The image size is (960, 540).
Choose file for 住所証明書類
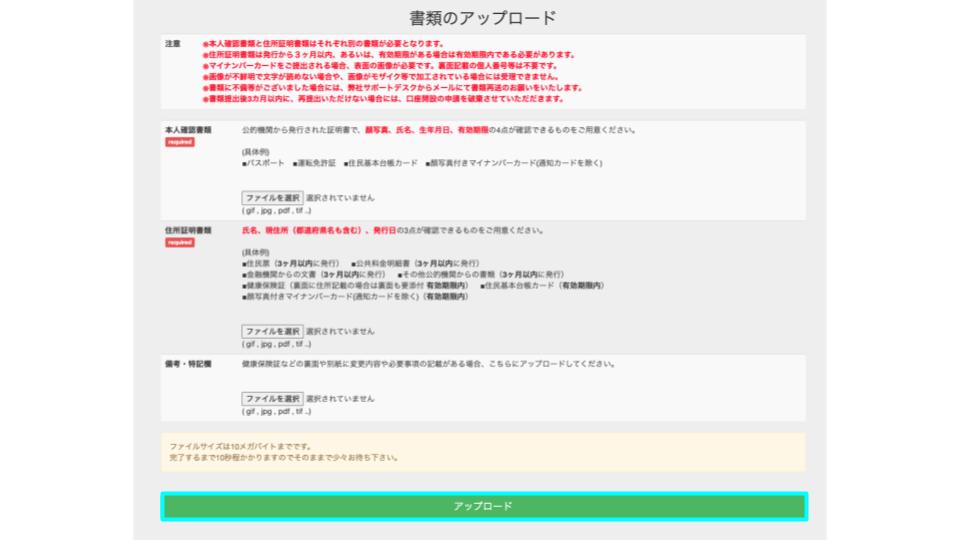coord(272,331)
